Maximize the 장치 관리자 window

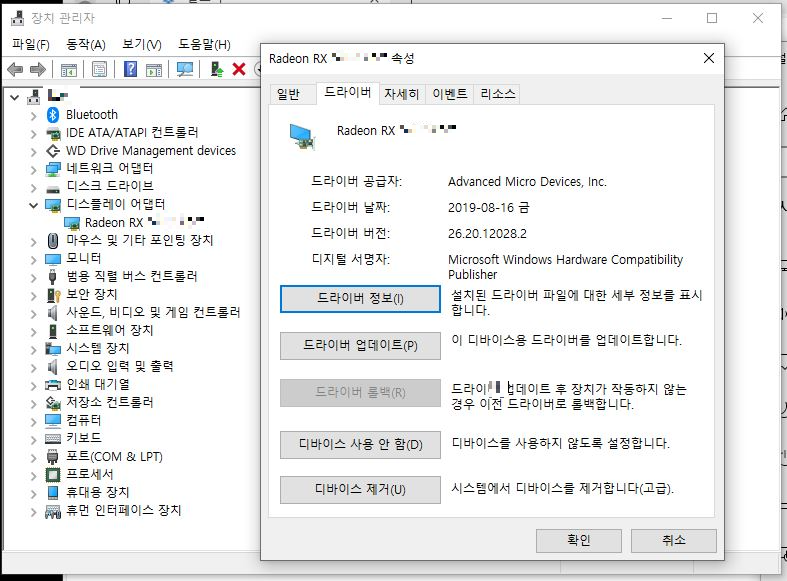click(712, 19)
